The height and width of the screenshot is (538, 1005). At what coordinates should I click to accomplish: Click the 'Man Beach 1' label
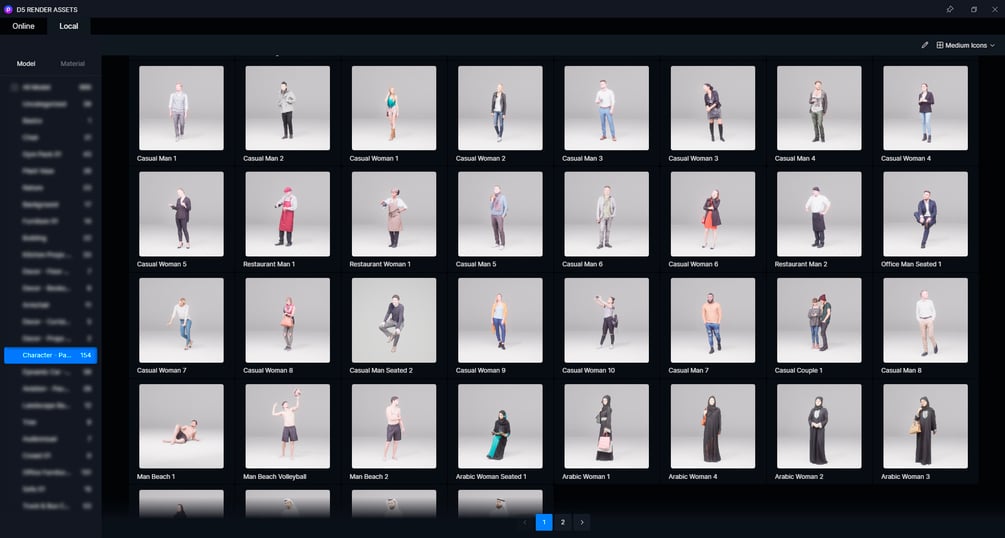coord(156,477)
